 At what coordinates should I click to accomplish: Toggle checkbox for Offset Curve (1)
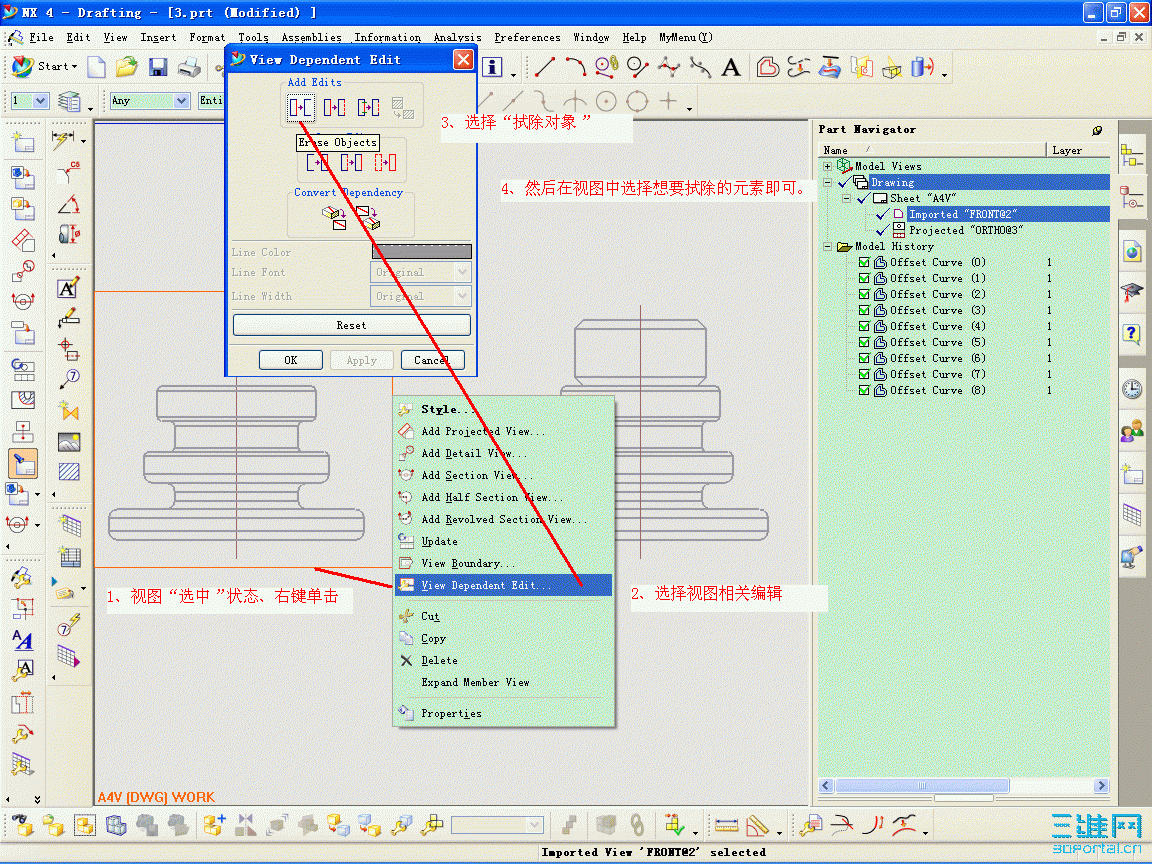(864, 278)
